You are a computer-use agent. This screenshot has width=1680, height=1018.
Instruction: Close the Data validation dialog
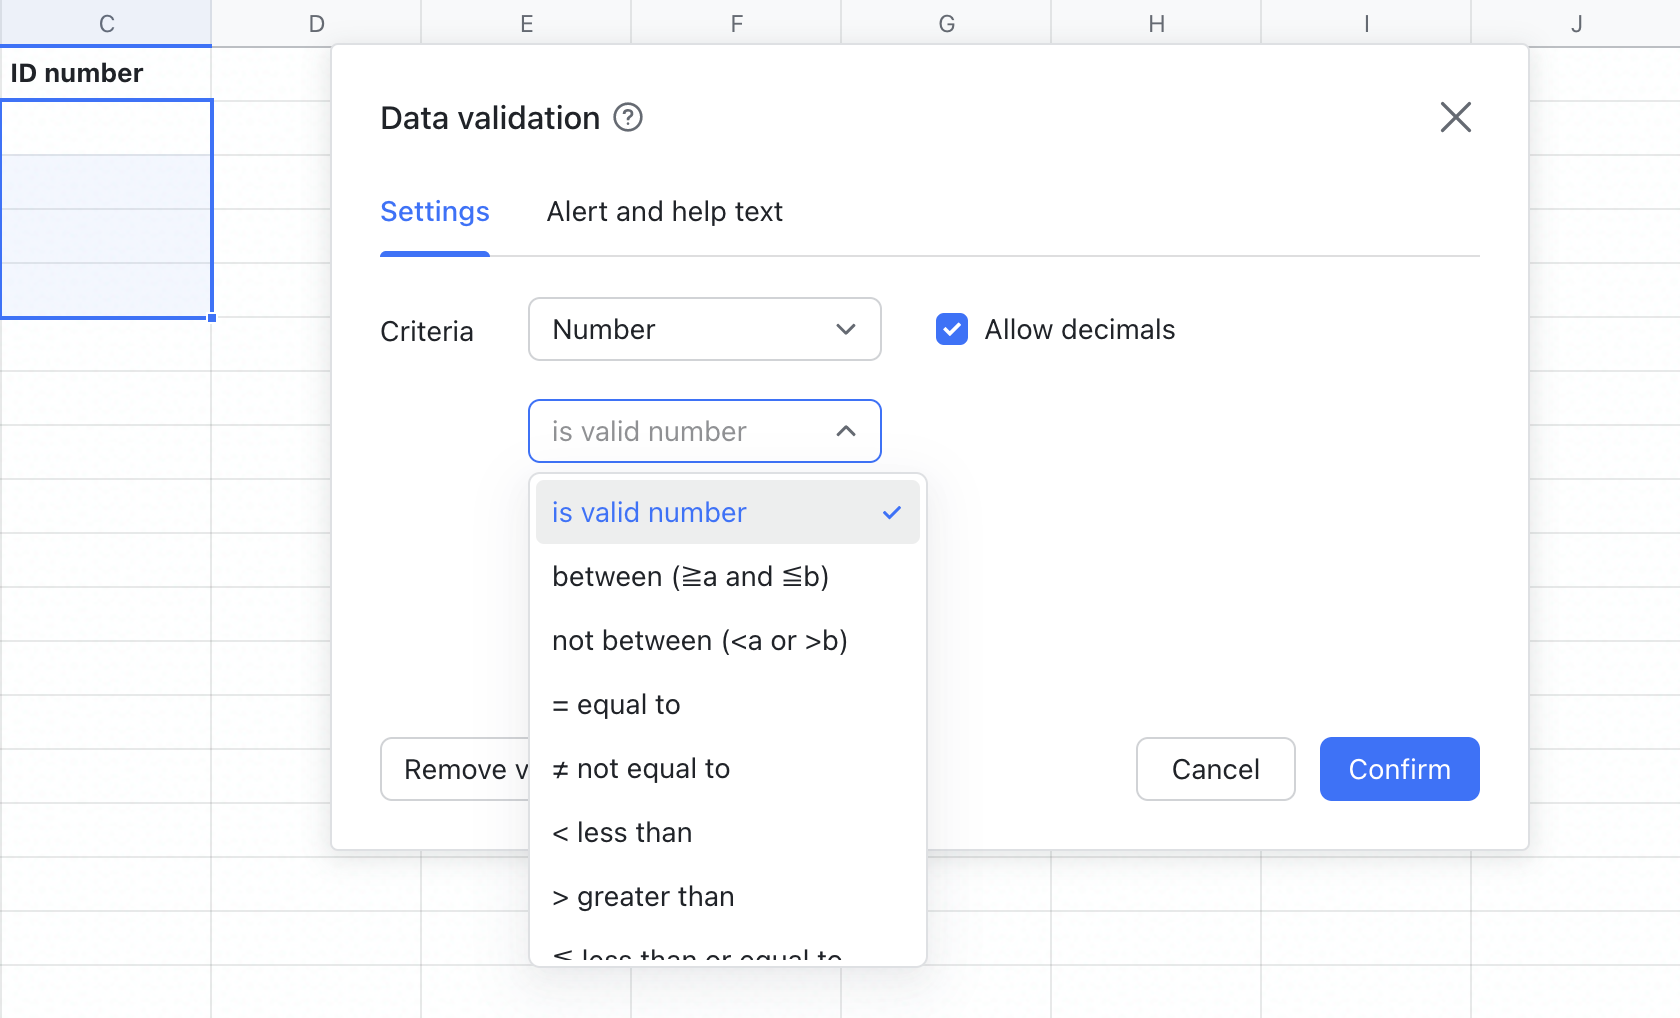pyautogui.click(x=1455, y=117)
